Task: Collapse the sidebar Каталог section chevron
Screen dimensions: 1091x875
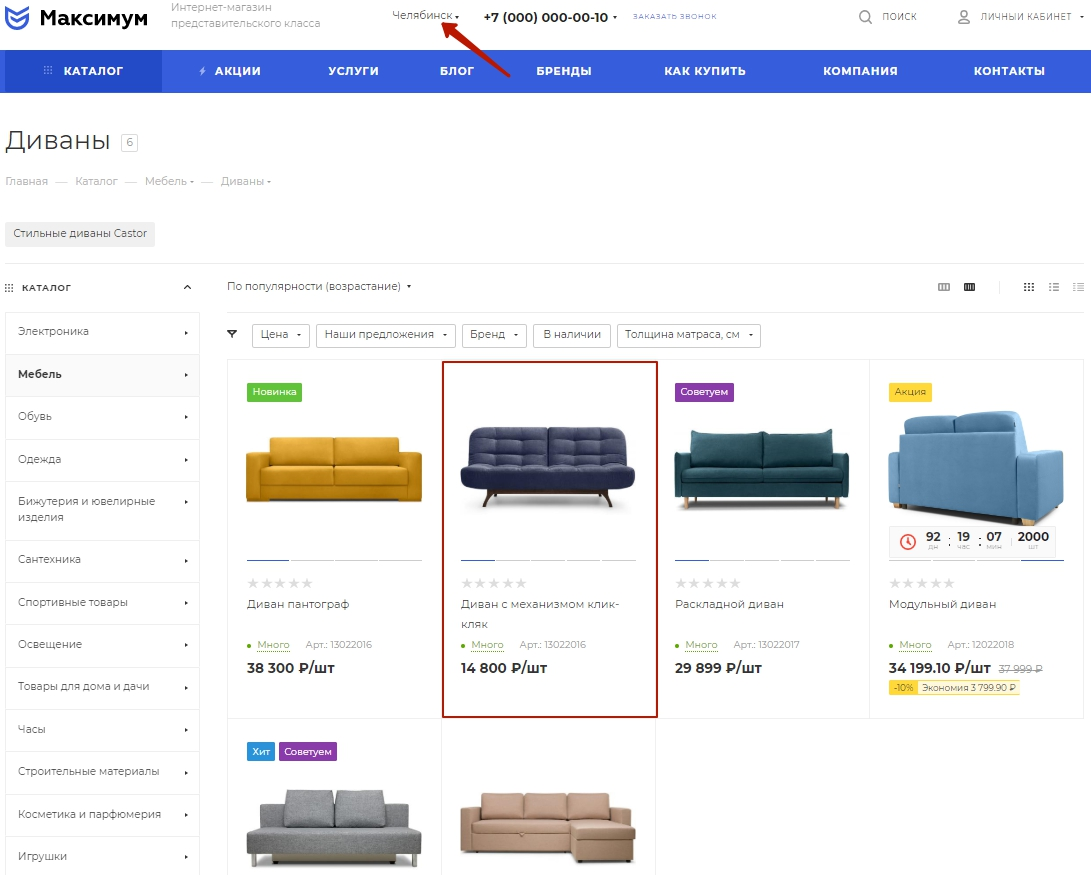Action: pos(187,287)
